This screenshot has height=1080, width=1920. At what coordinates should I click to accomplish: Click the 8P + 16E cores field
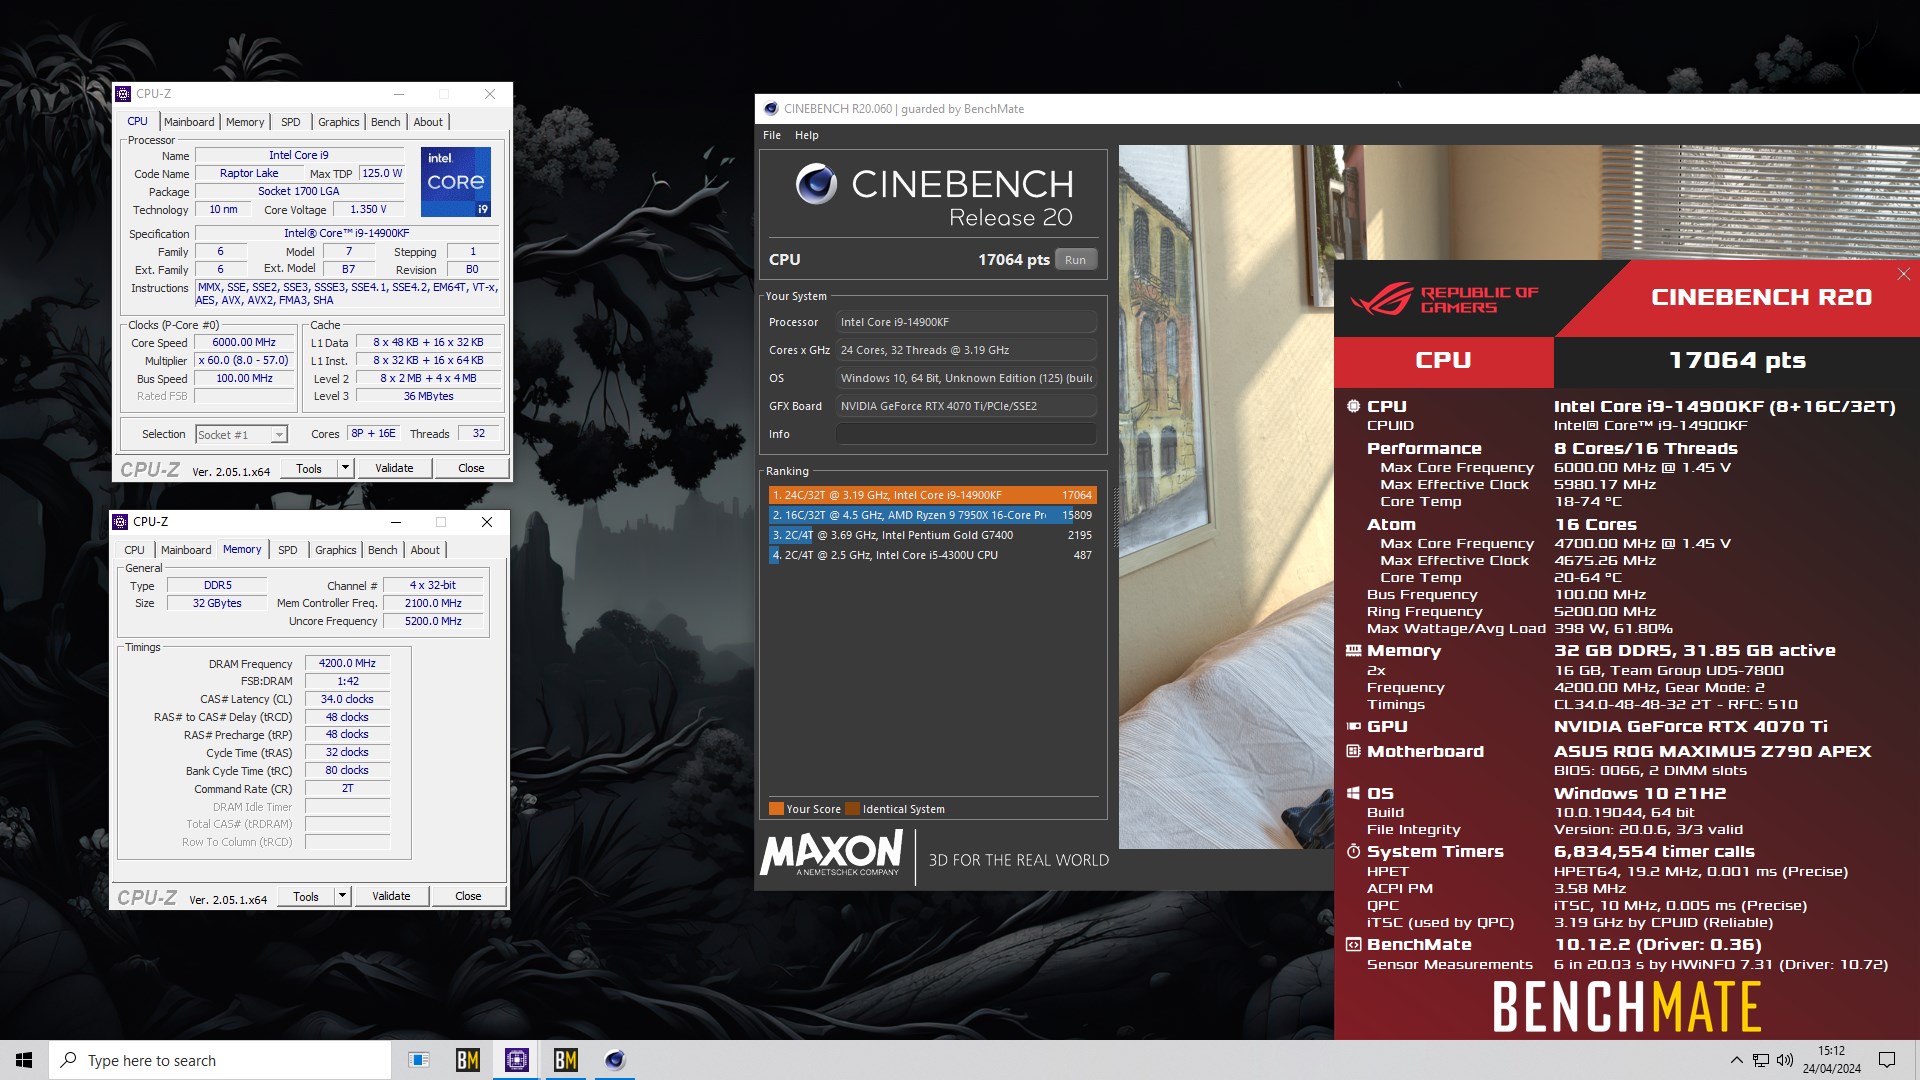(373, 434)
